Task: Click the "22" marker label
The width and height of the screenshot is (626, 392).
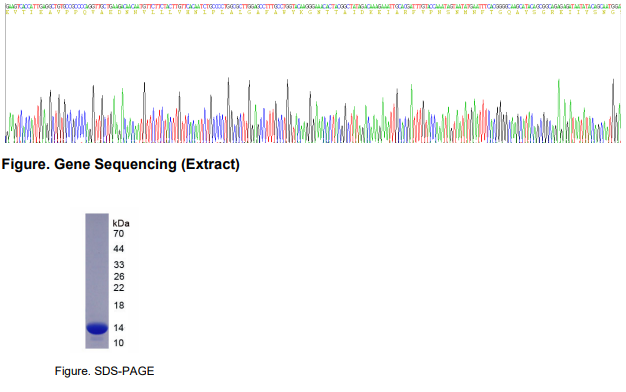Action: click(119, 288)
